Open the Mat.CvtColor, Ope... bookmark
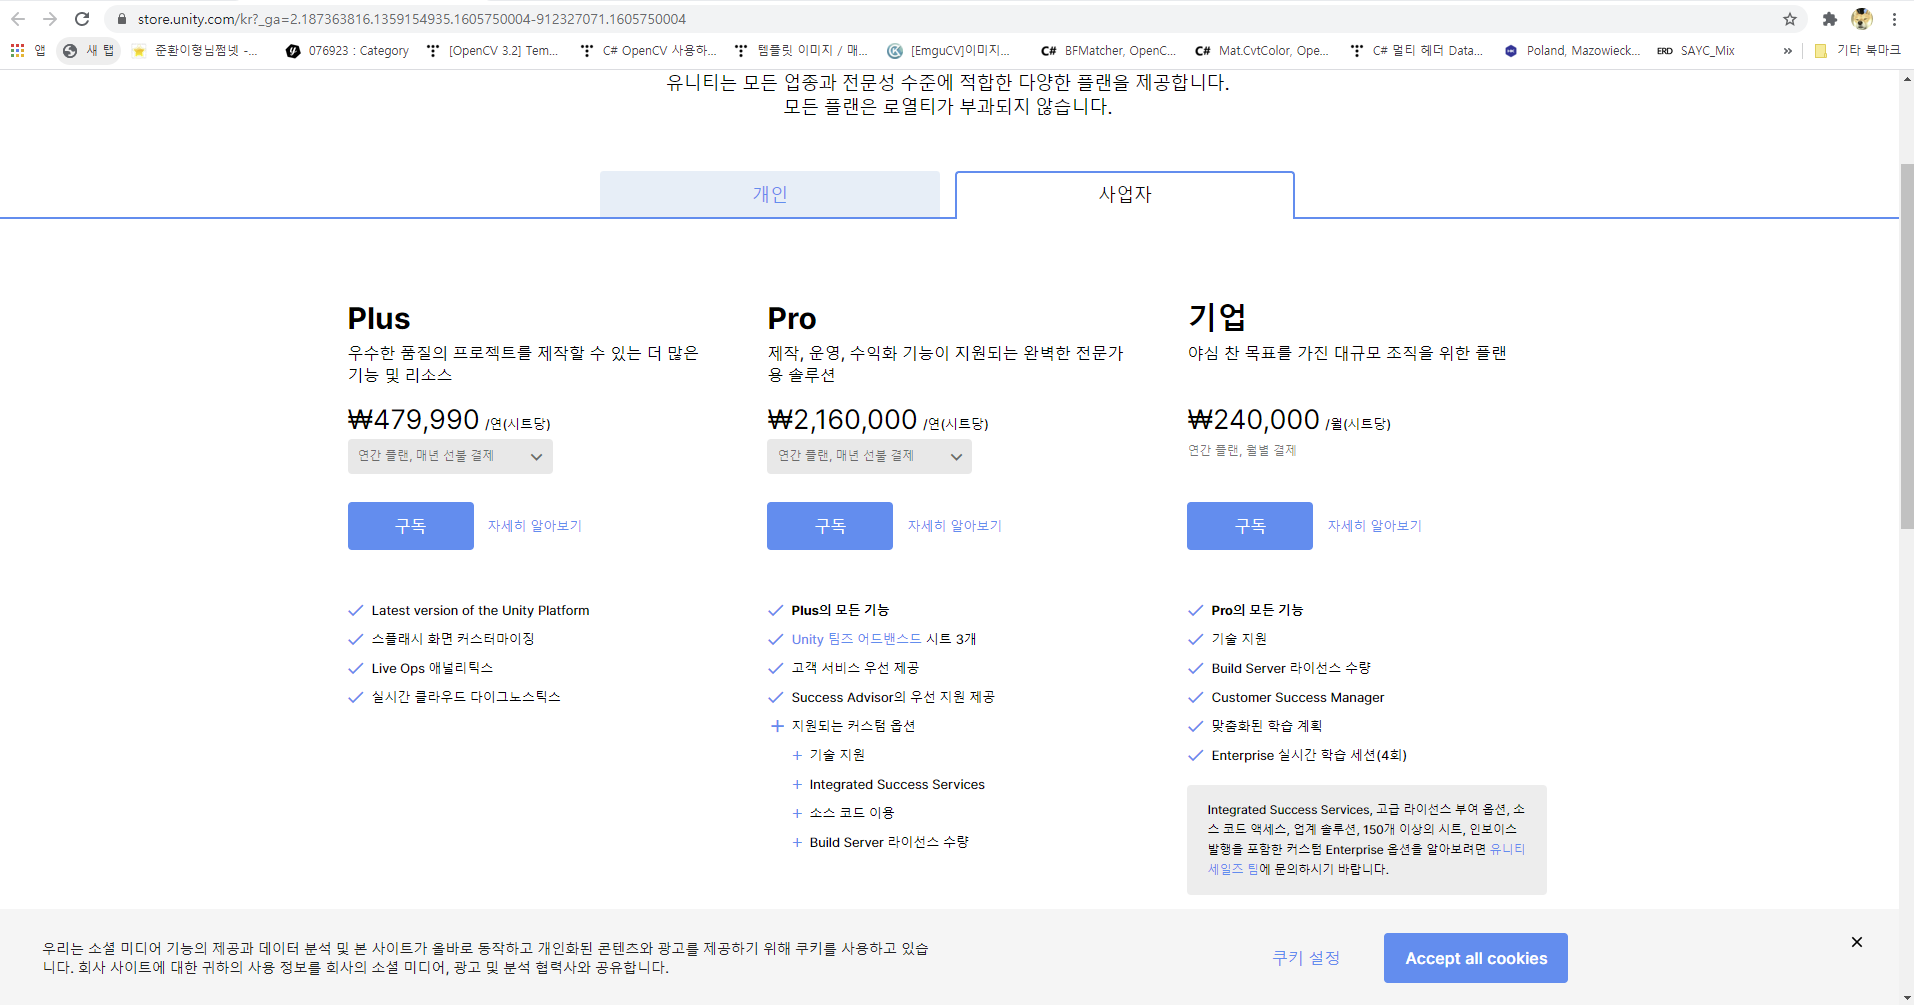Screen dimensions: 1914x1005 tap(1262, 50)
